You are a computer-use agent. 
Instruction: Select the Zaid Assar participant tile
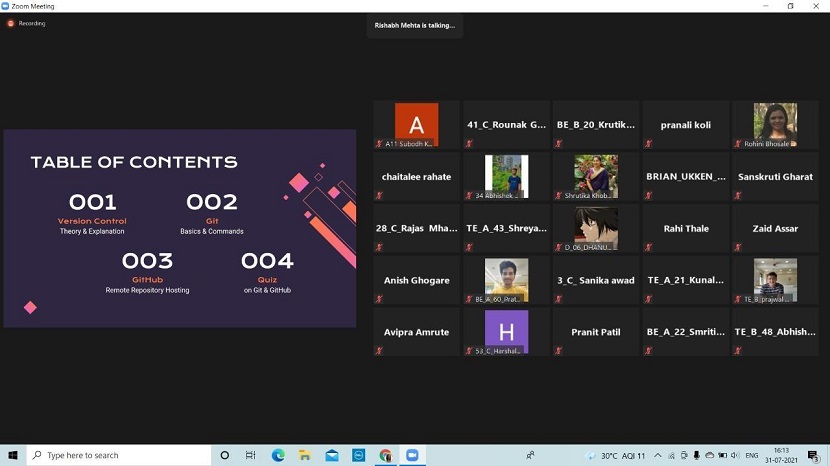point(775,228)
